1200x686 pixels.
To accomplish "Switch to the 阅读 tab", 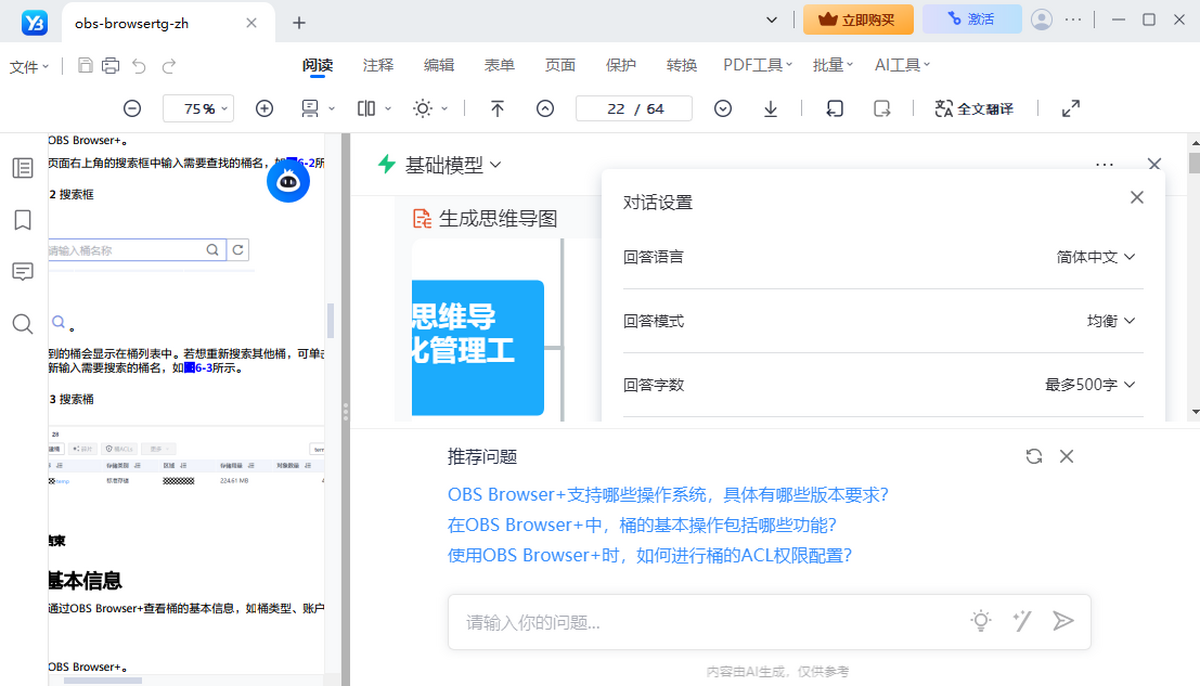I will [318, 65].
